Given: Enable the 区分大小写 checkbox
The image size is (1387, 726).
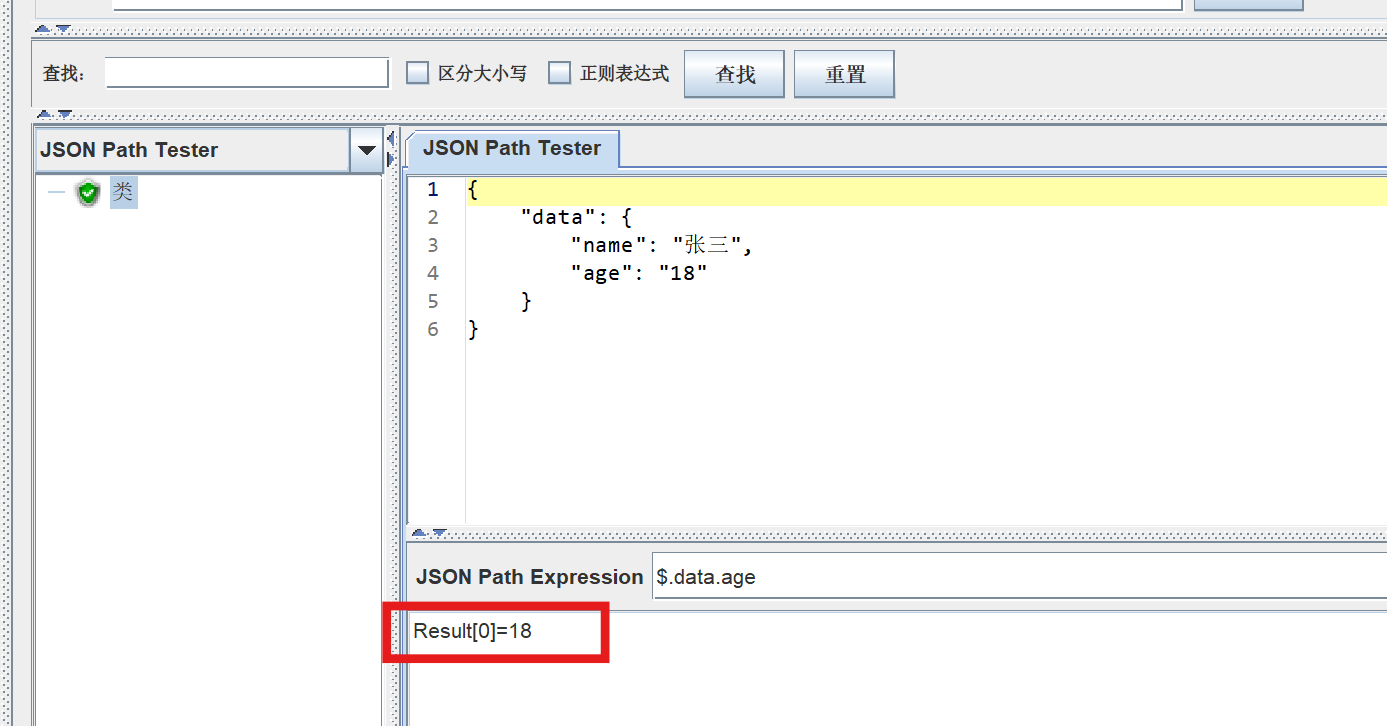Looking at the screenshot, I should [x=417, y=72].
